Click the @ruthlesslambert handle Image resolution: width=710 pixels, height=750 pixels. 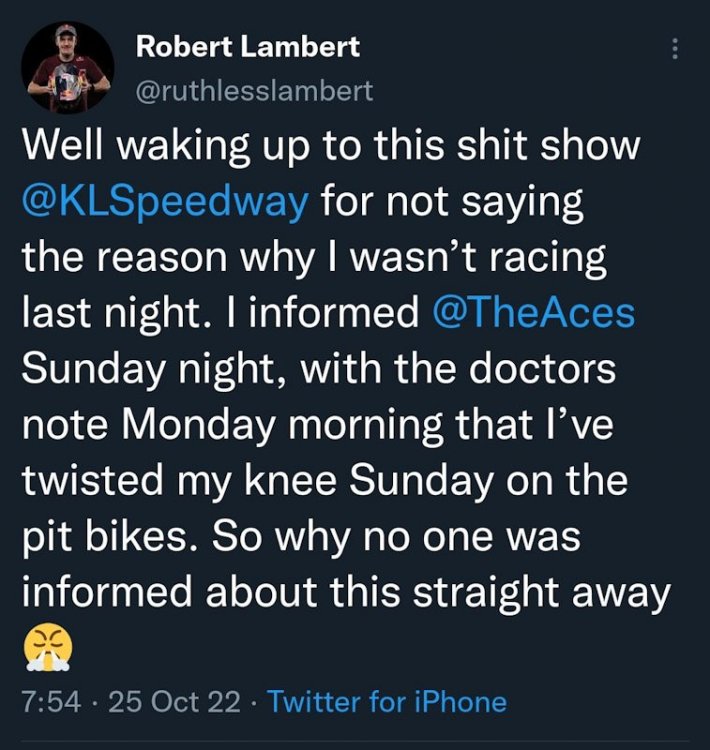click(x=253, y=91)
